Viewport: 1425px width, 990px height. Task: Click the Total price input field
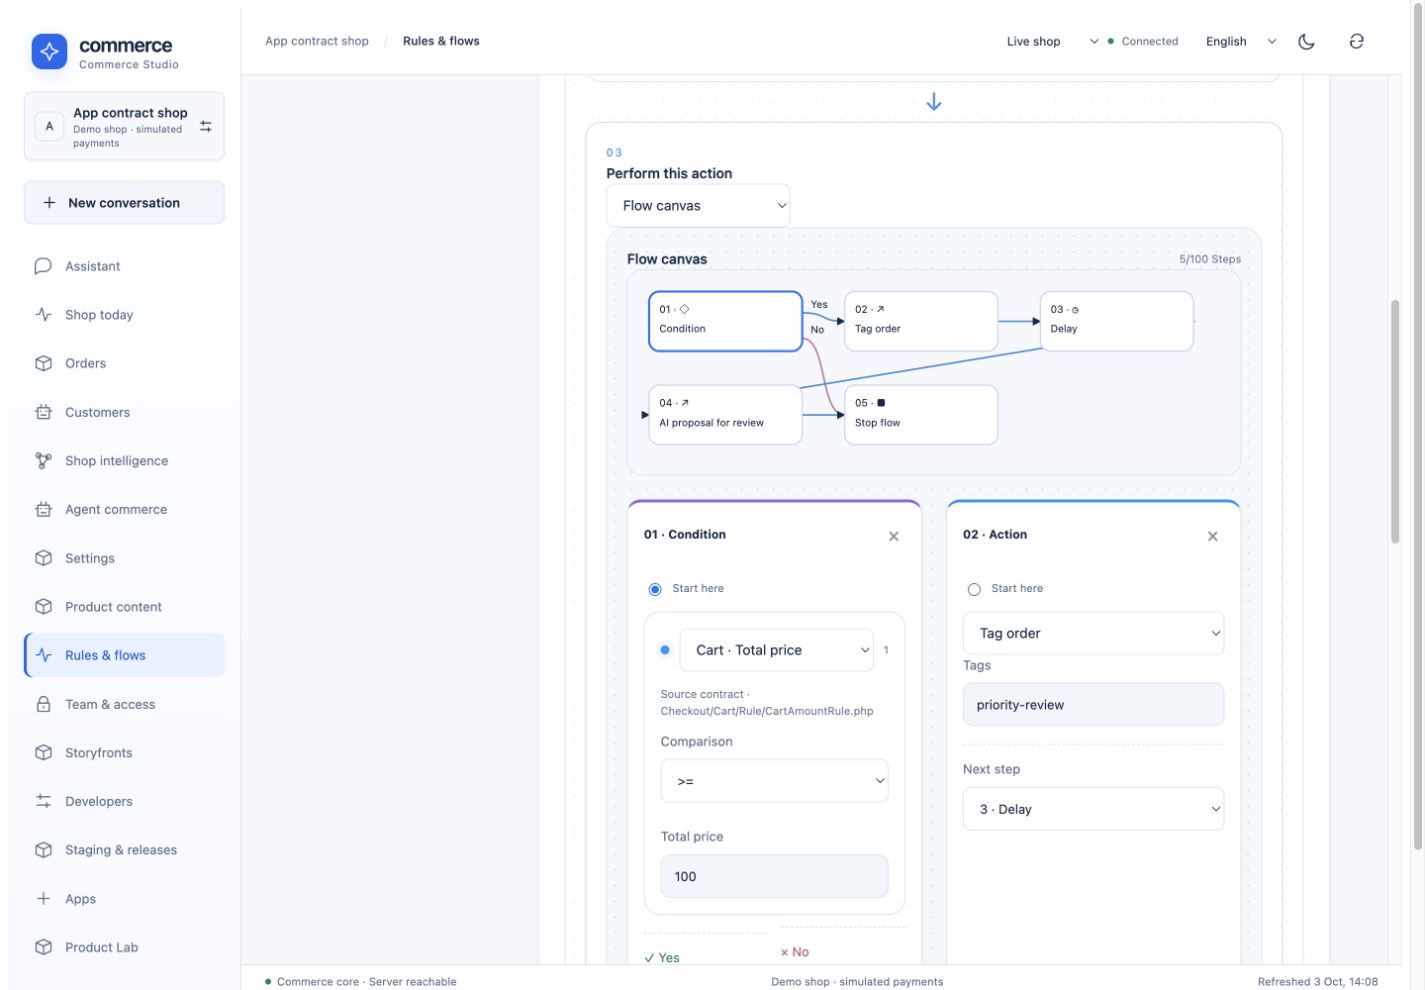tap(774, 876)
